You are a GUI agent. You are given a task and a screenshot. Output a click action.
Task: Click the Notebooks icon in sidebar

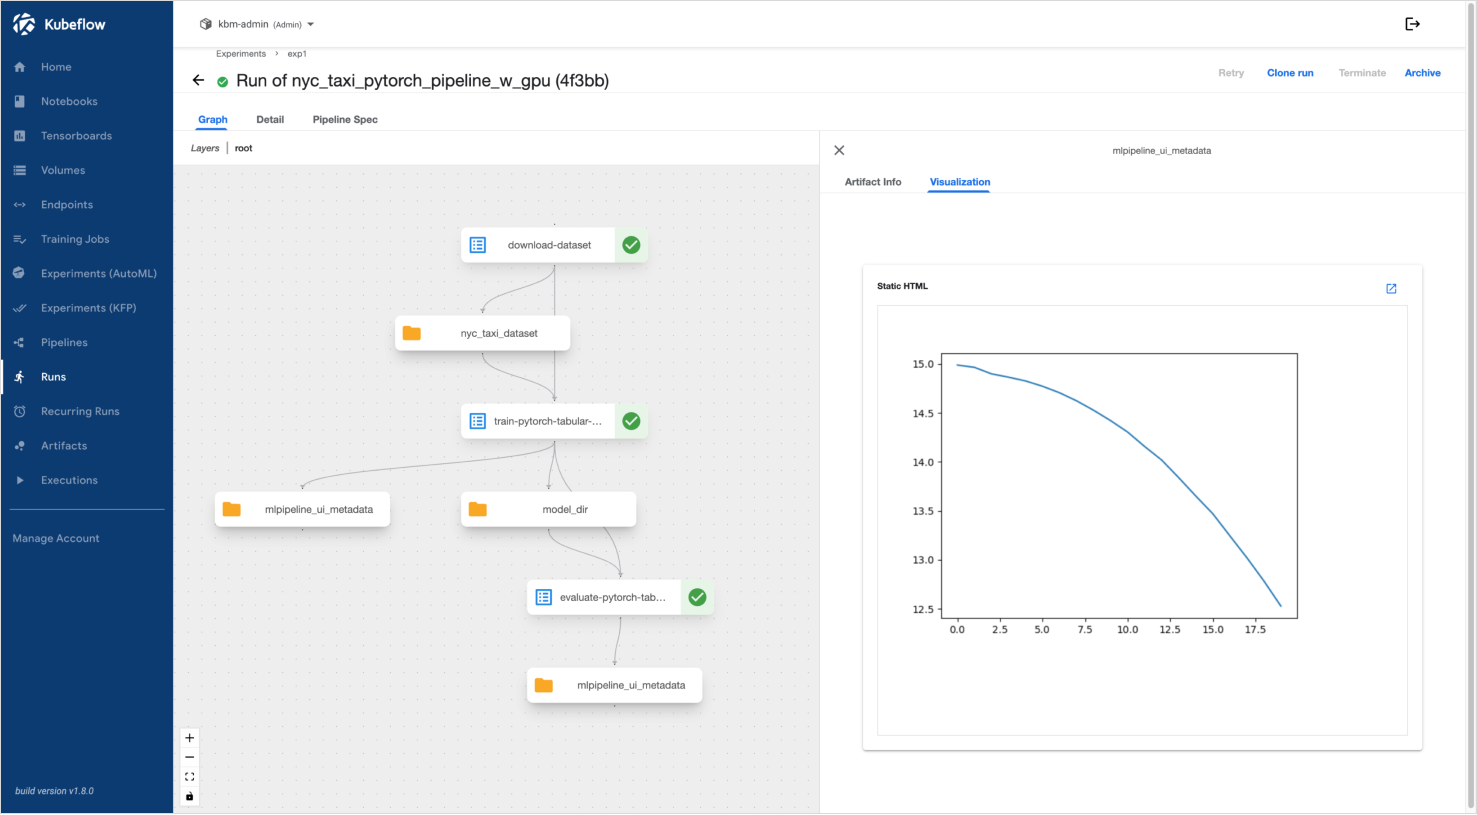pyautogui.click(x=19, y=101)
